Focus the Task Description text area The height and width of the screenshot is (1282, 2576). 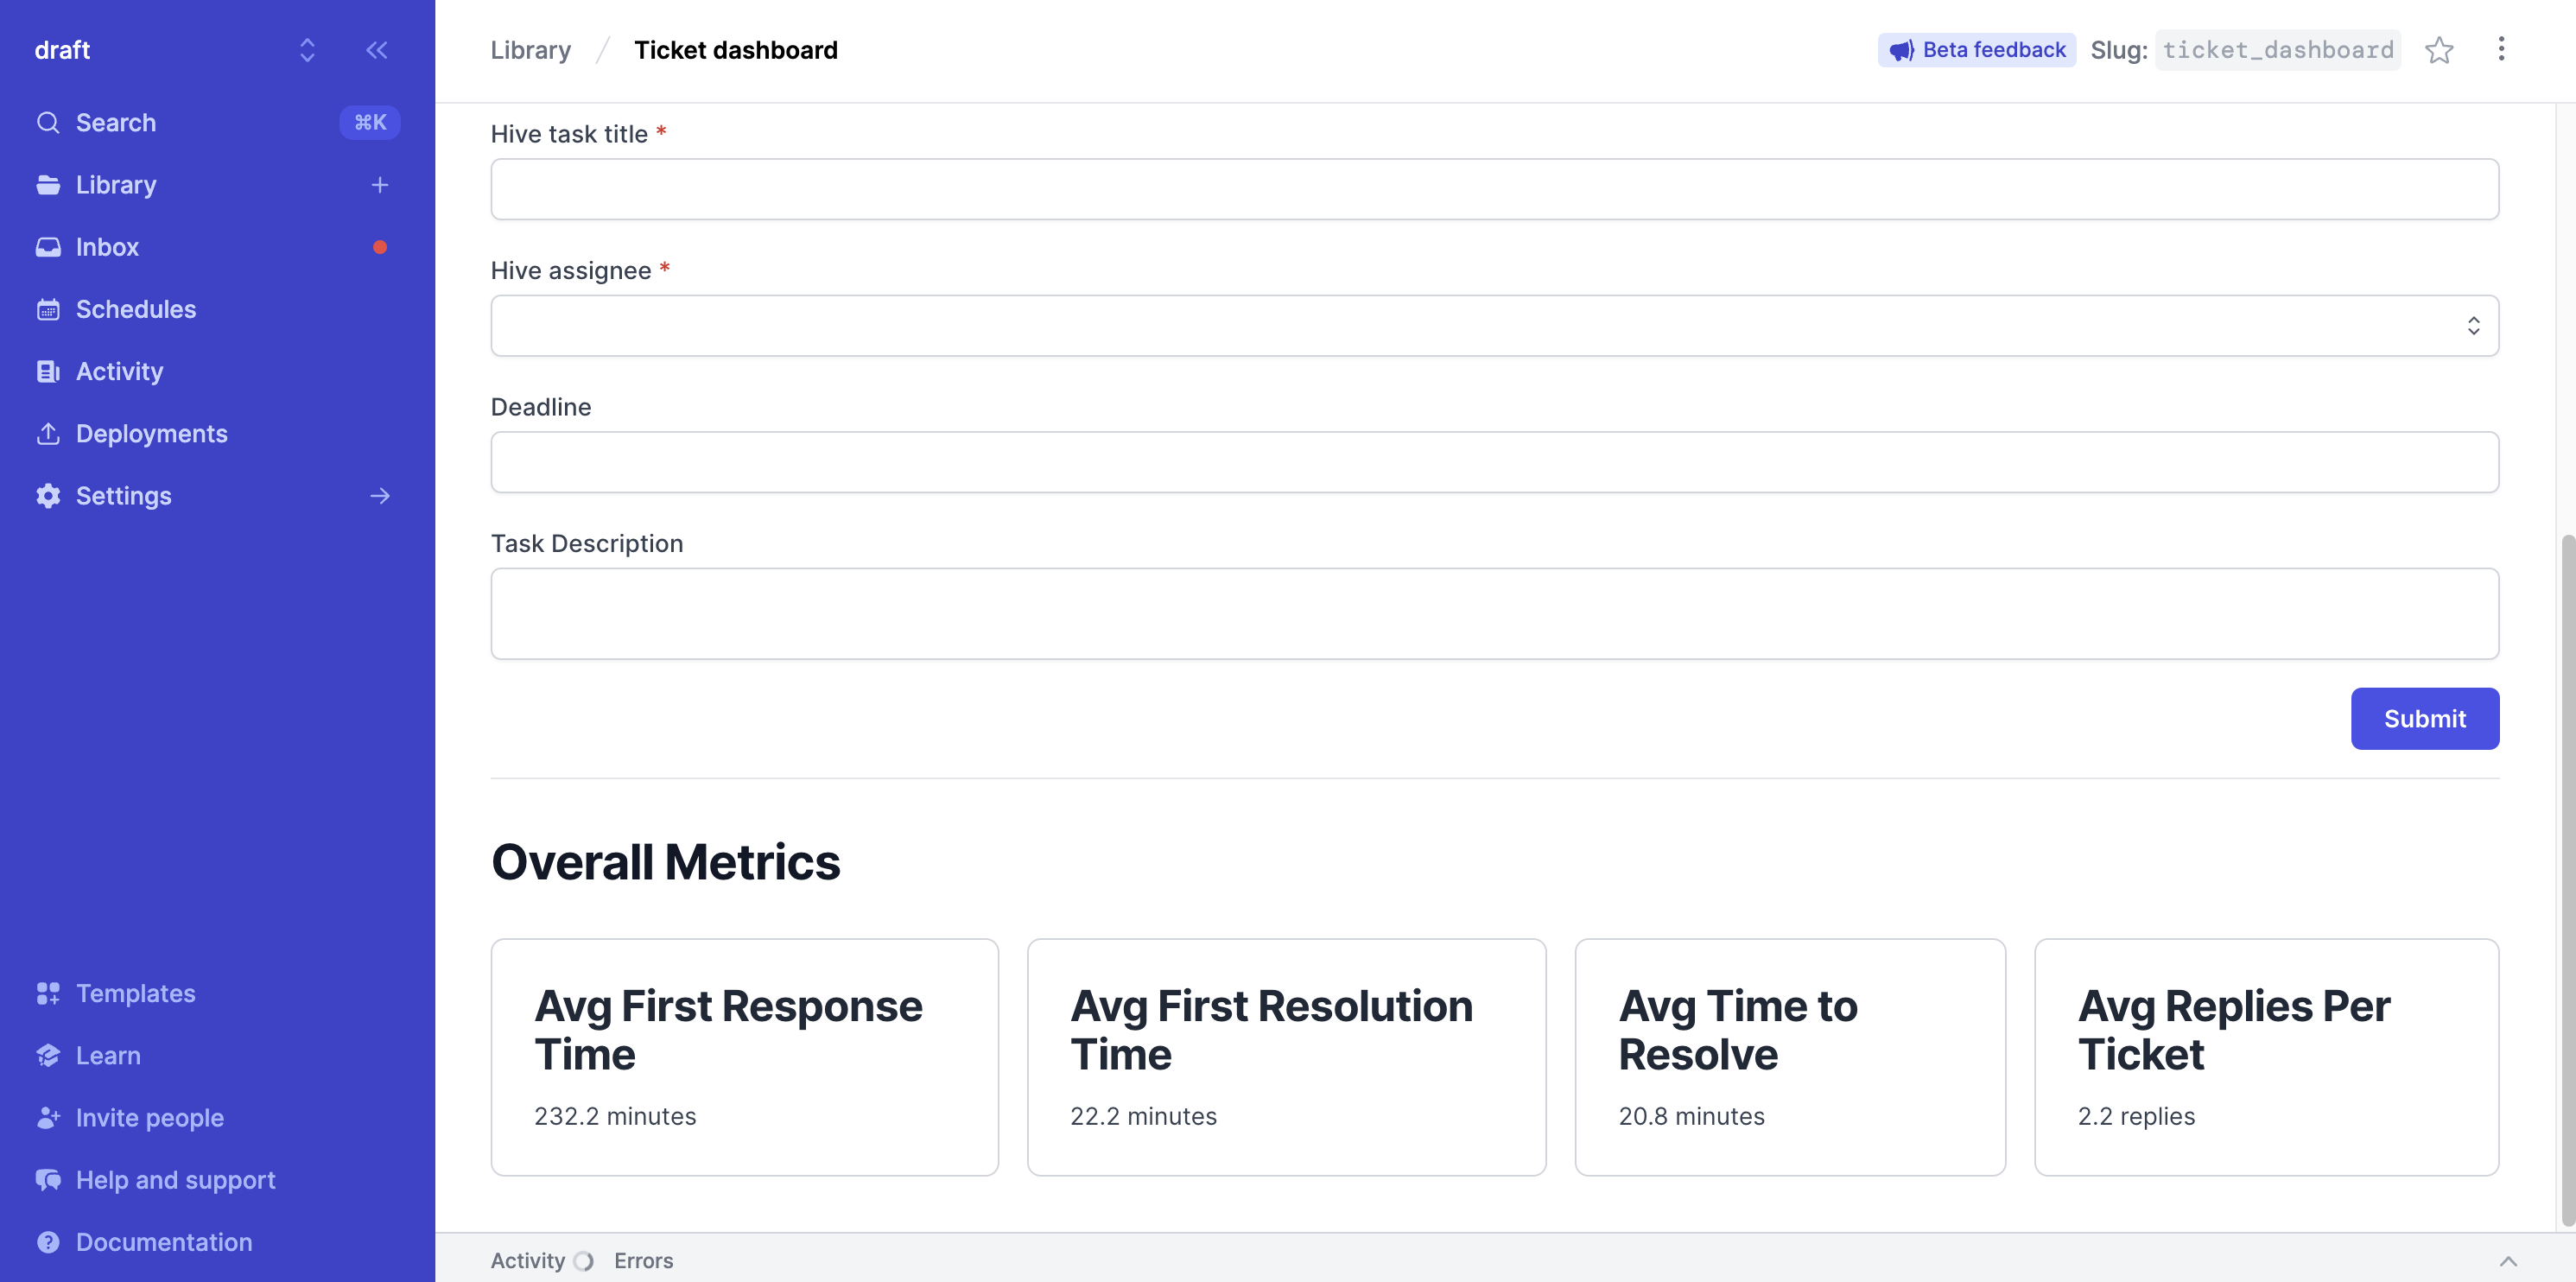point(1494,613)
